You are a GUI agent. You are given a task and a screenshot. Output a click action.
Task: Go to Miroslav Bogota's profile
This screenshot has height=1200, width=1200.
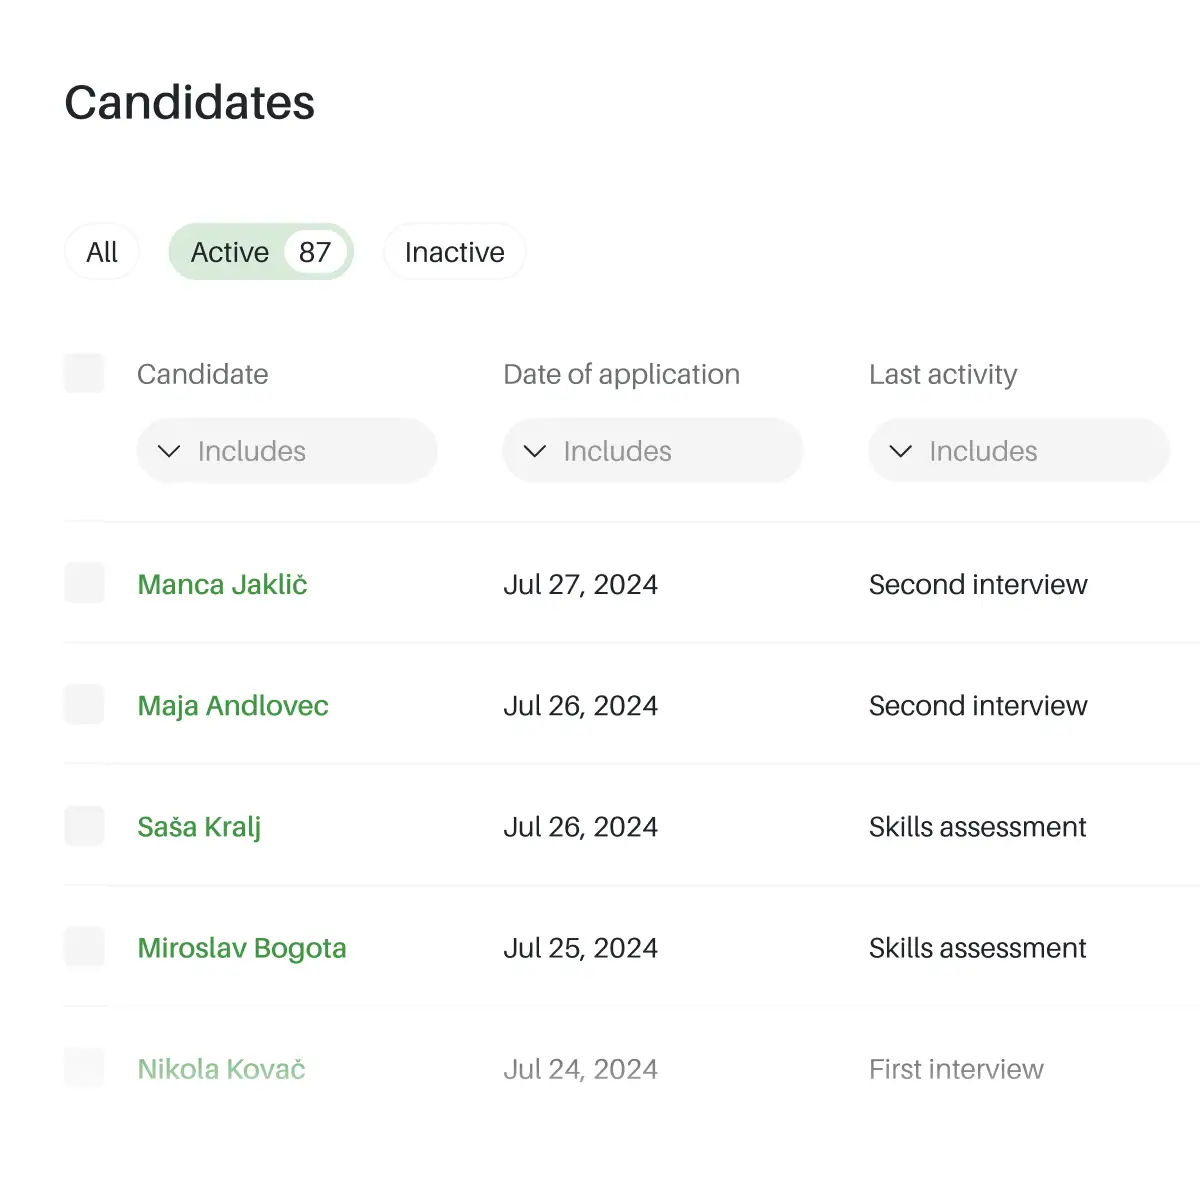tap(242, 948)
